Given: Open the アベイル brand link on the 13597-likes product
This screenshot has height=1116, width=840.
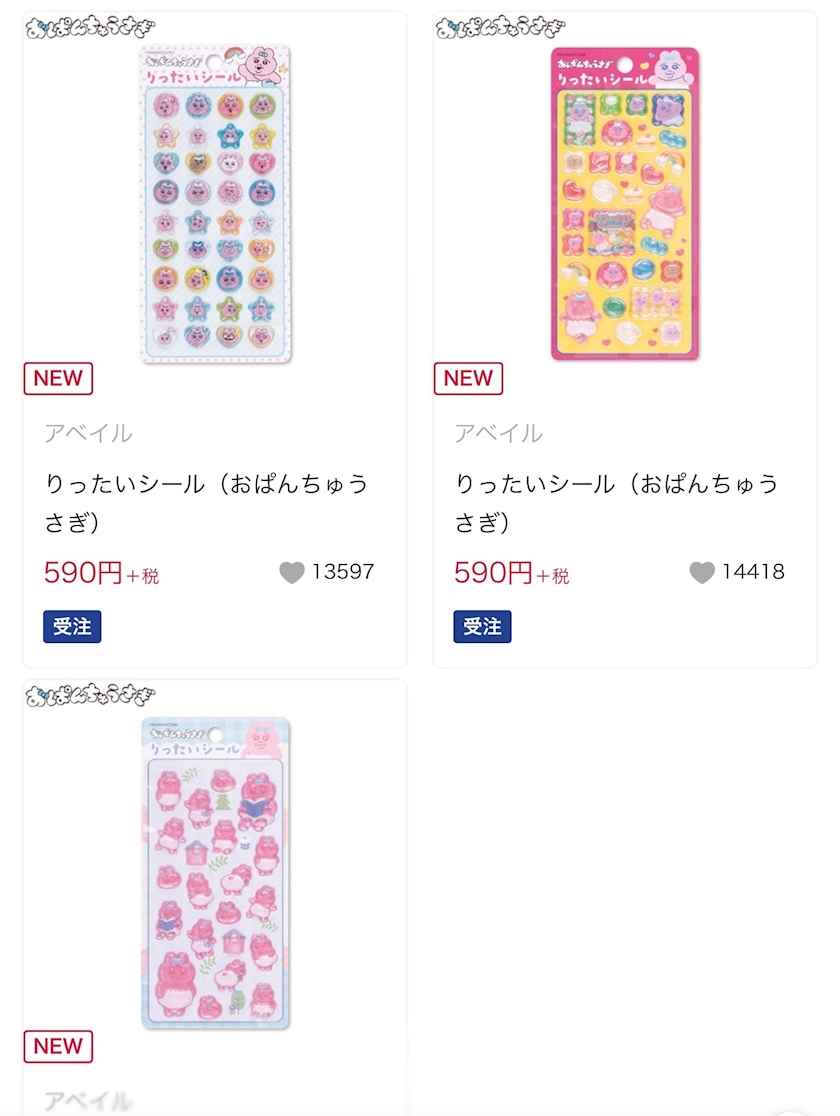Looking at the screenshot, I should [x=88, y=434].
